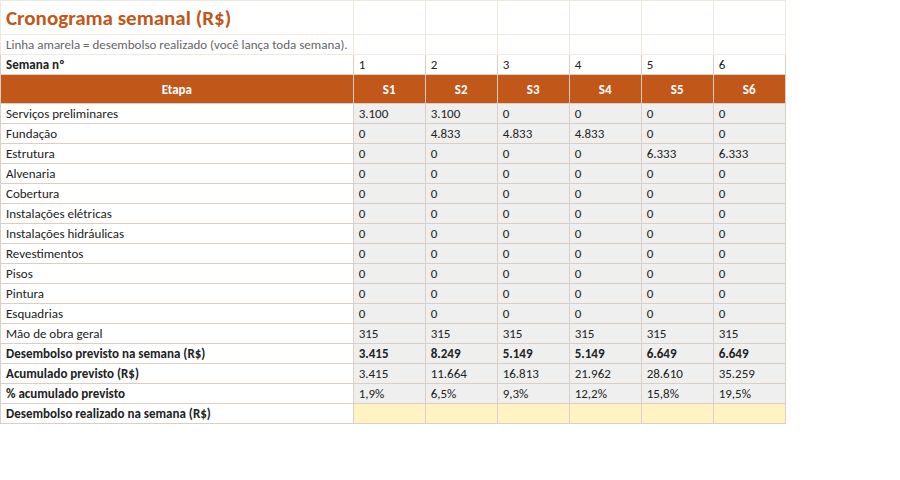900x480 pixels.
Task: Select Fundação S2 value 4.833
Action: coord(461,134)
